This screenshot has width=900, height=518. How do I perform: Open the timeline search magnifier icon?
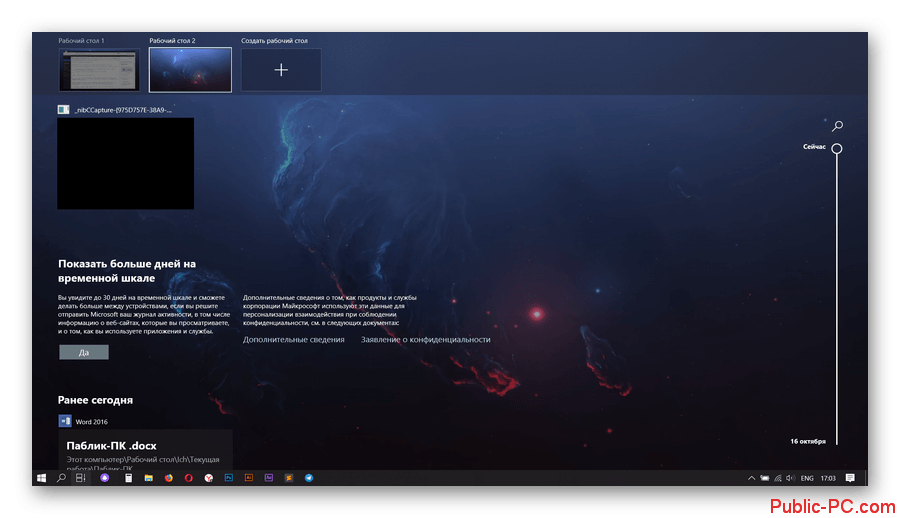click(x=837, y=126)
